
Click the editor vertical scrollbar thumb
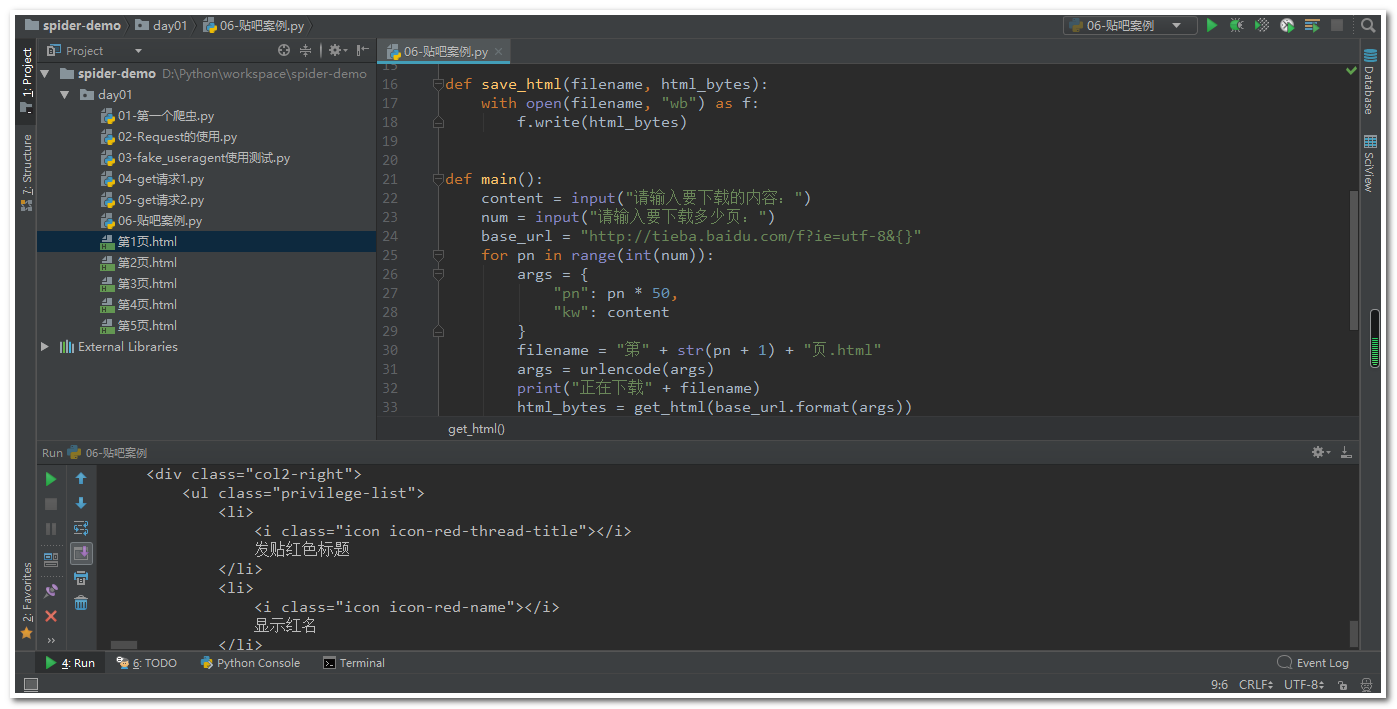click(1354, 258)
